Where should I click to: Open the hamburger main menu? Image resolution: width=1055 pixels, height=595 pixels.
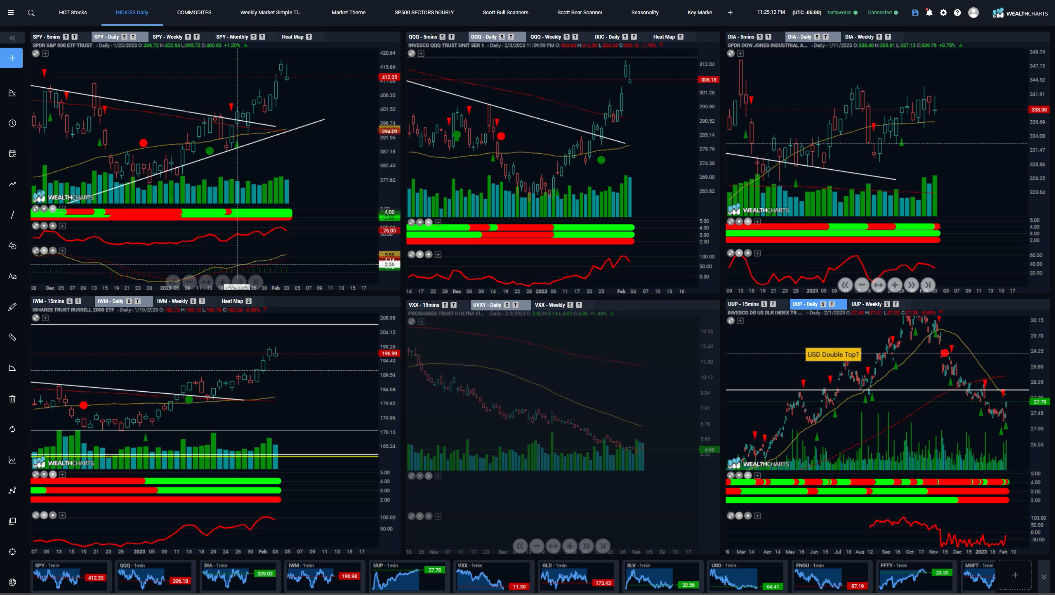point(11,12)
